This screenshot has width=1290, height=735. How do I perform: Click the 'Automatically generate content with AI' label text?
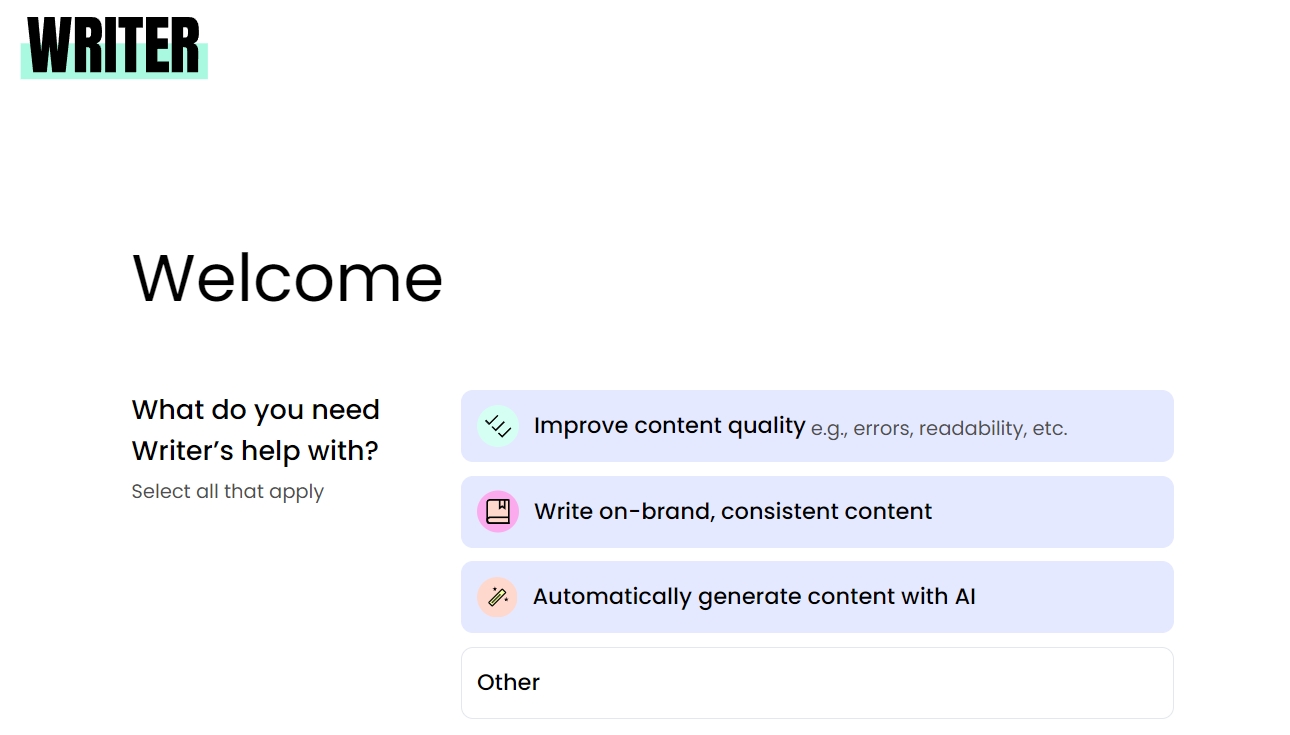click(x=754, y=597)
